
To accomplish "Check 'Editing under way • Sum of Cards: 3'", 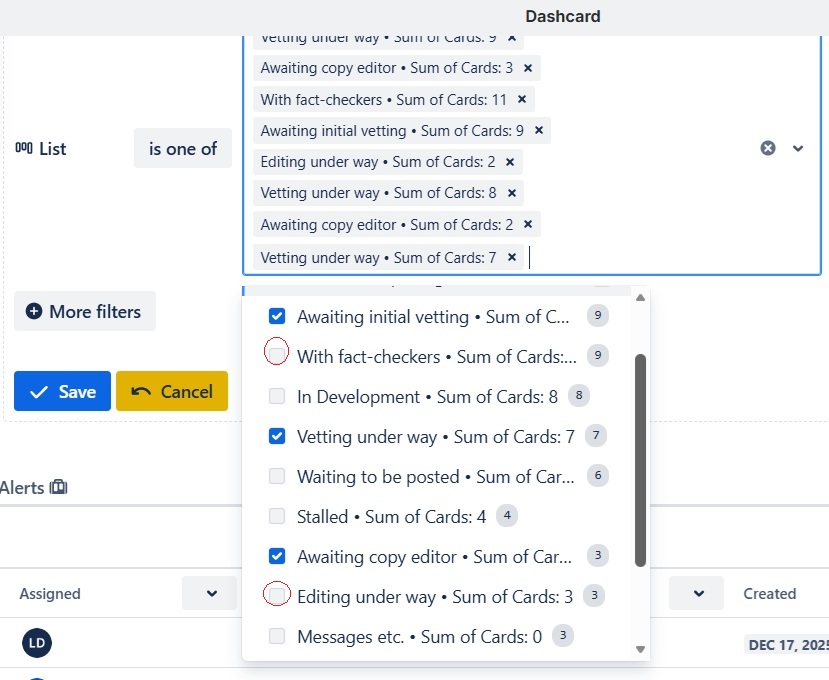I will (277, 595).
